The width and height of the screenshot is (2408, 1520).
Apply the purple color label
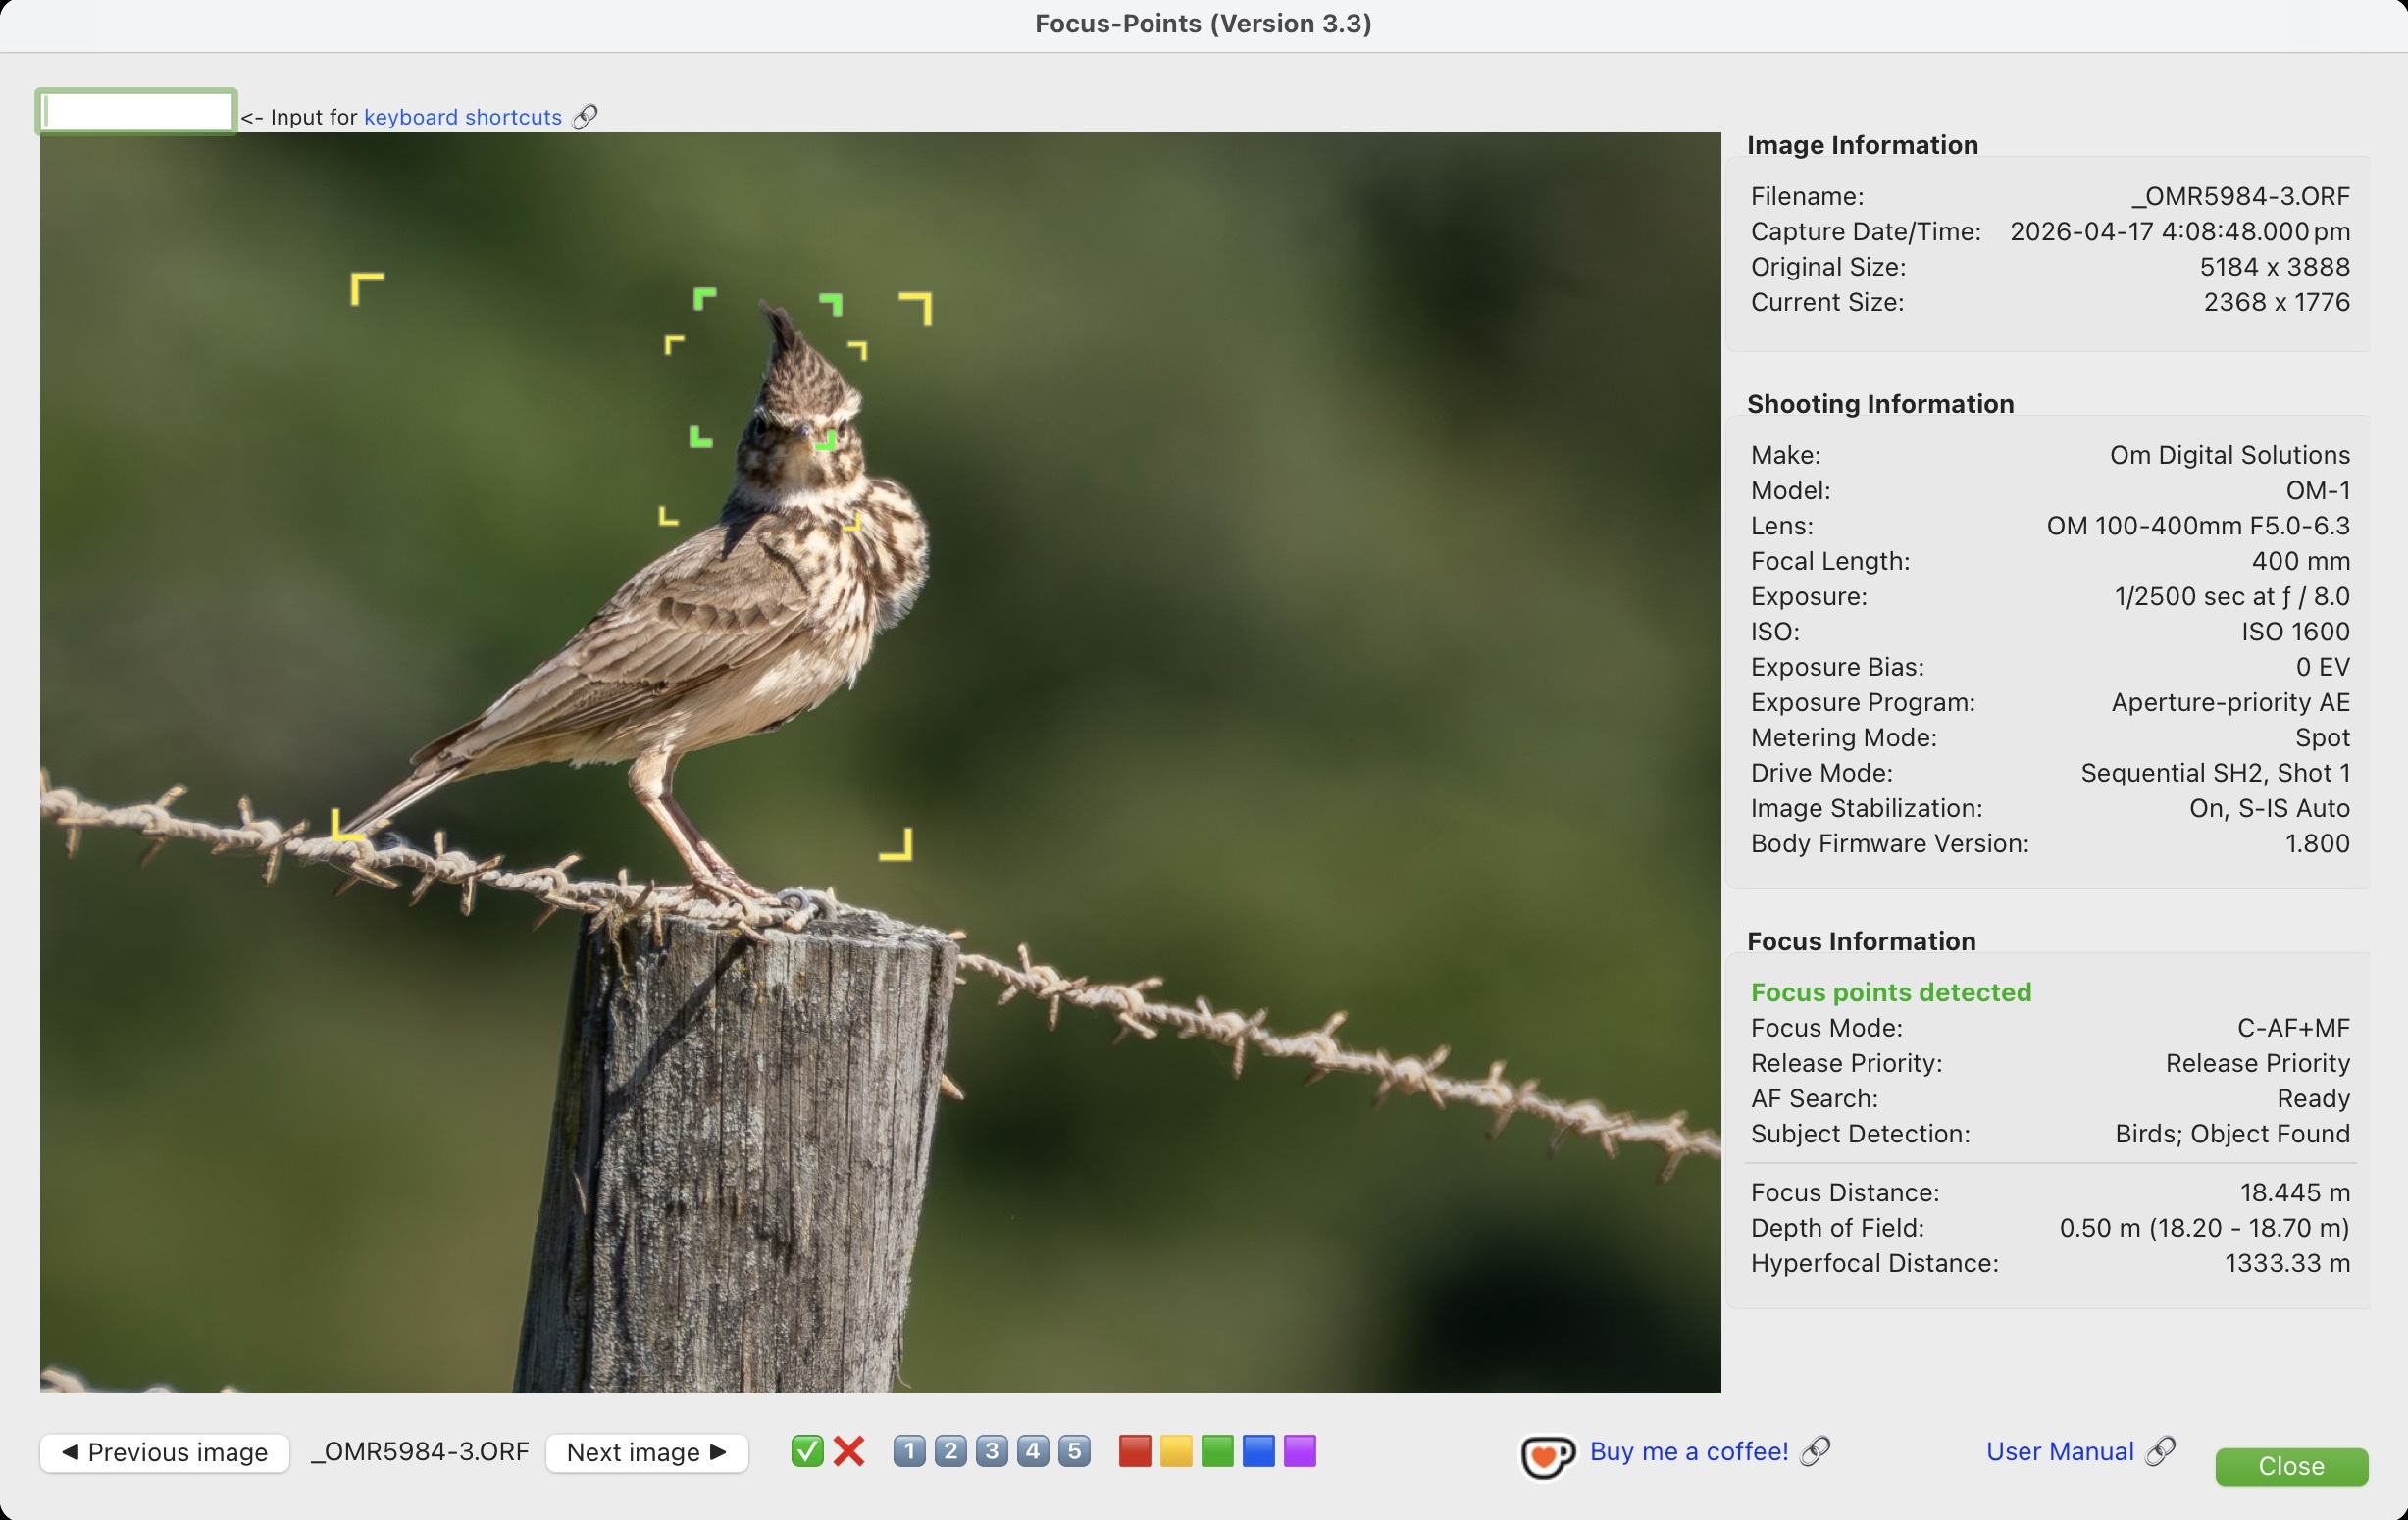[x=1300, y=1451]
